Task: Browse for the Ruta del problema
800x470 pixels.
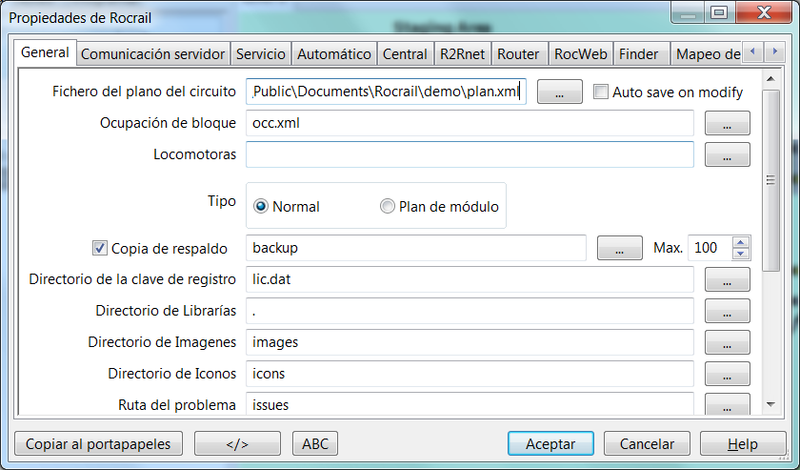Action: pos(727,404)
